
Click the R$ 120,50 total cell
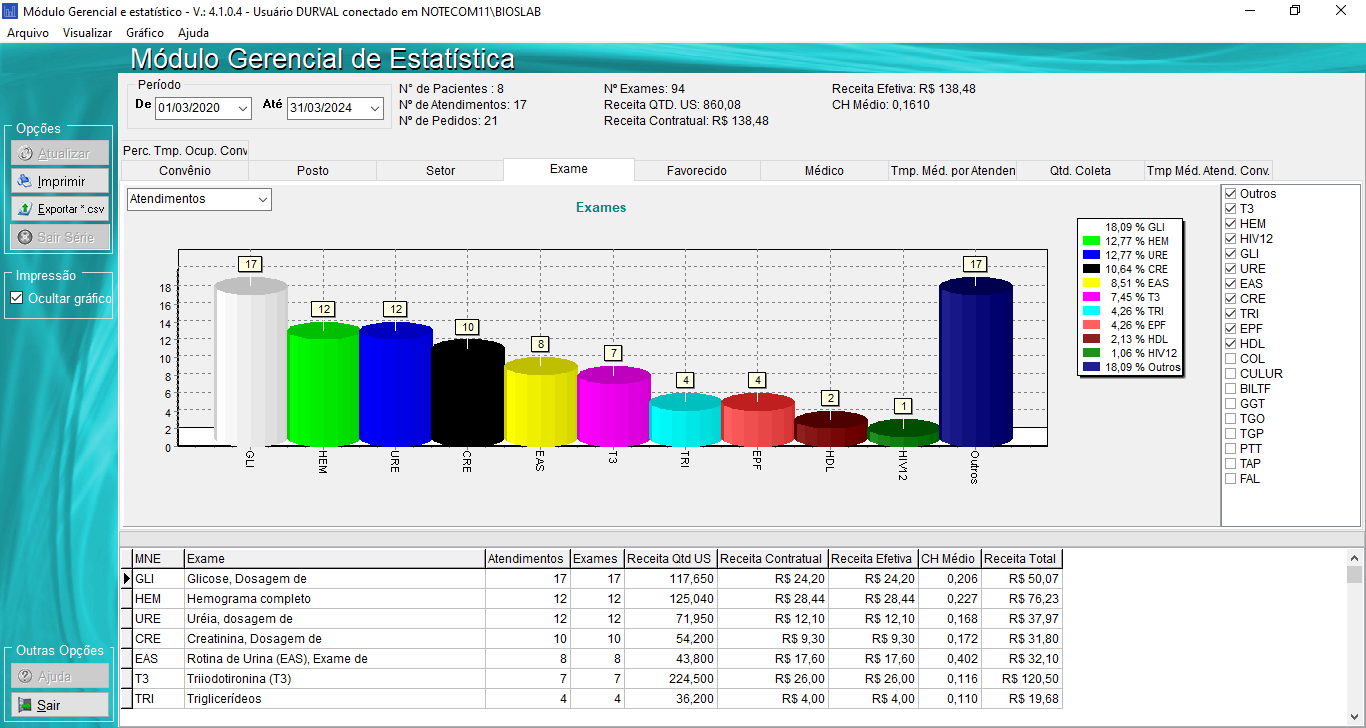click(1021, 679)
